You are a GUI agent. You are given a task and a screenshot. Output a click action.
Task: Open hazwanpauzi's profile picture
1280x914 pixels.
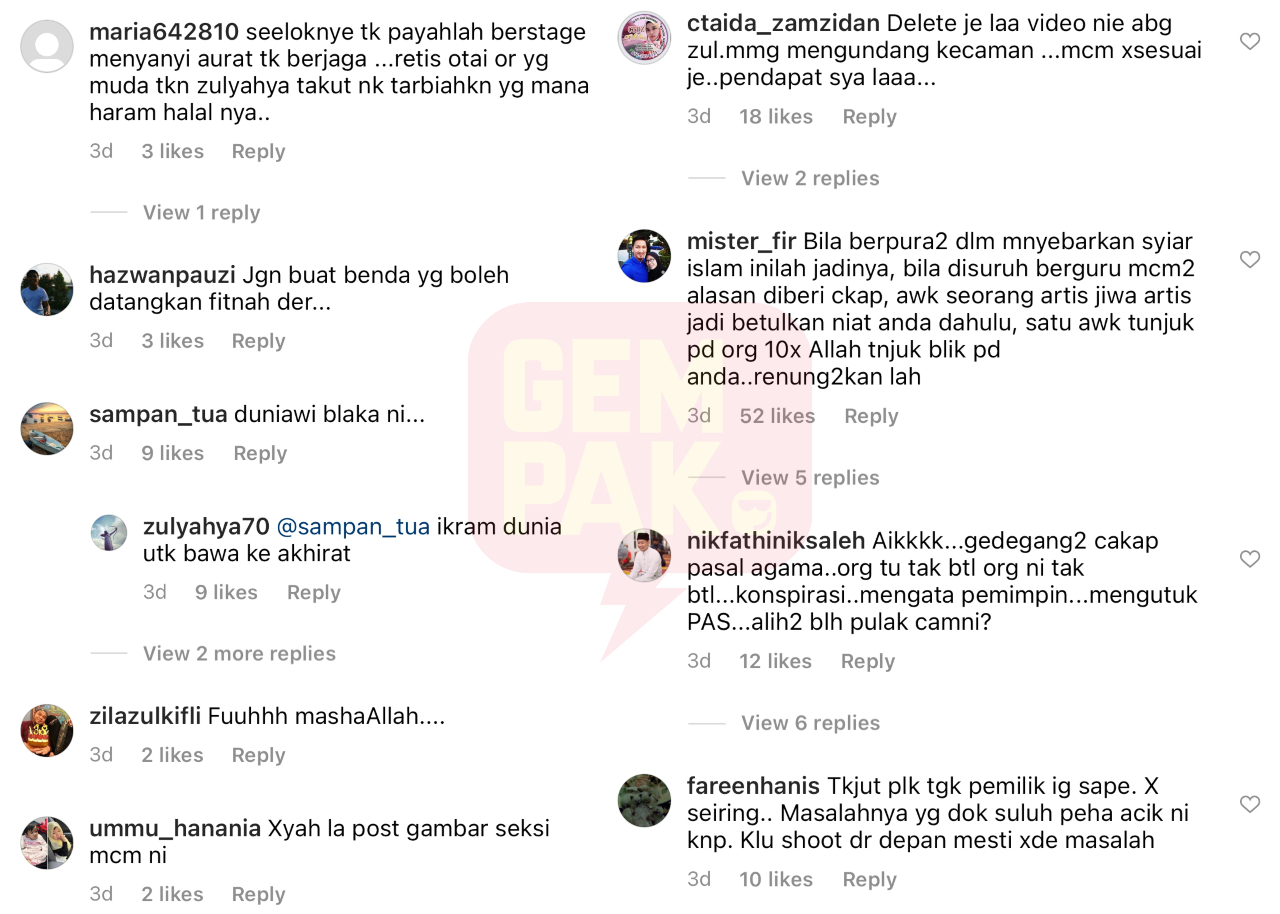(x=47, y=290)
